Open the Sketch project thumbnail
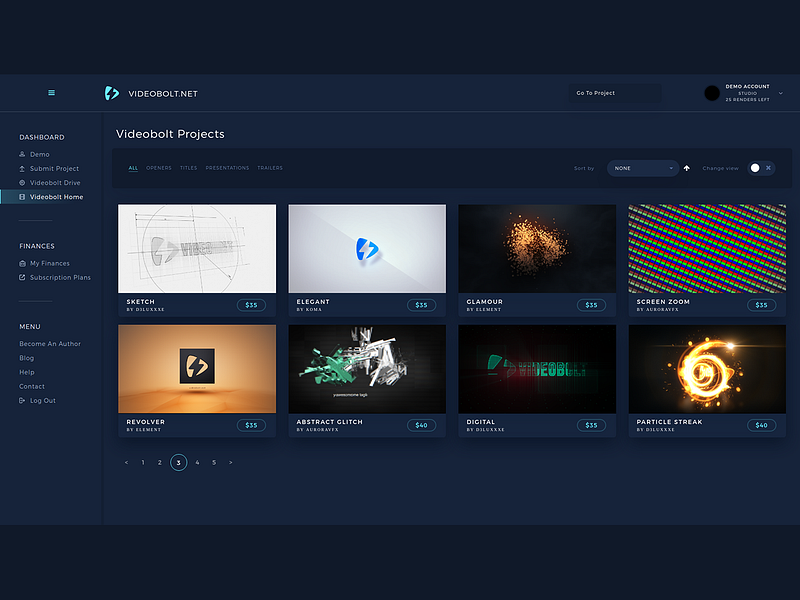 pyautogui.click(x=197, y=249)
